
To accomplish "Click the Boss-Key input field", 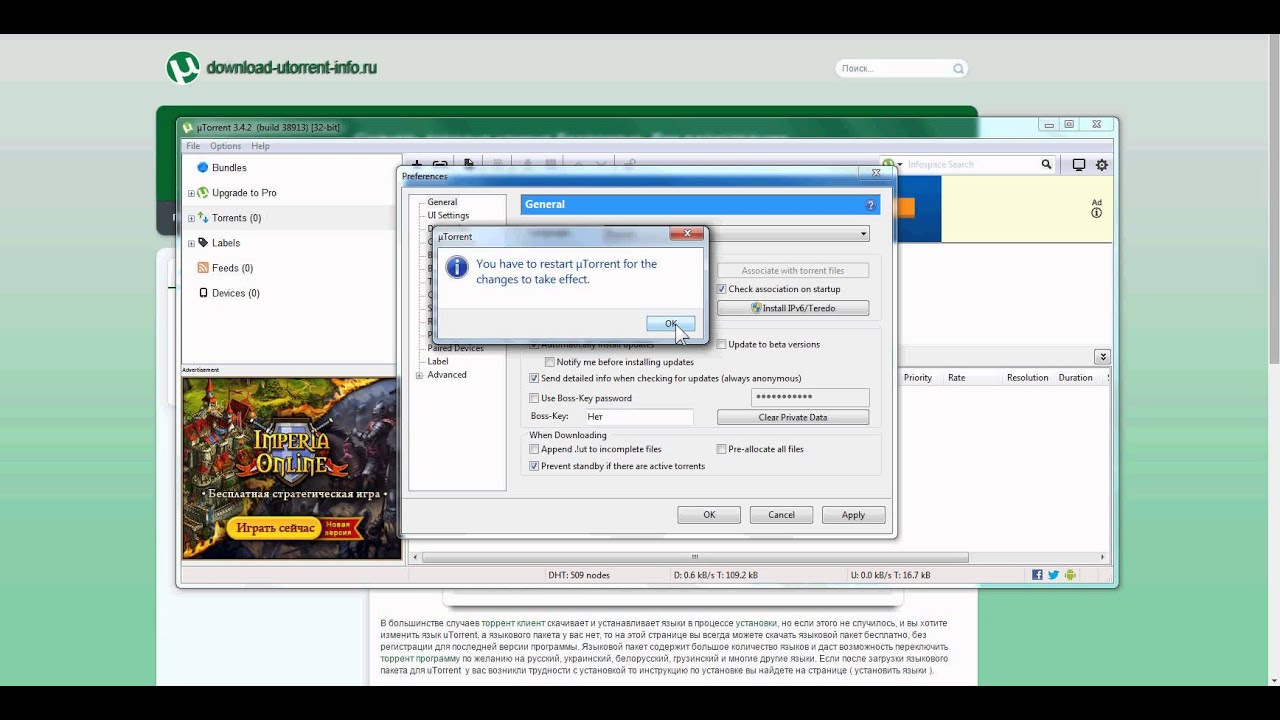I will tap(639, 417).
